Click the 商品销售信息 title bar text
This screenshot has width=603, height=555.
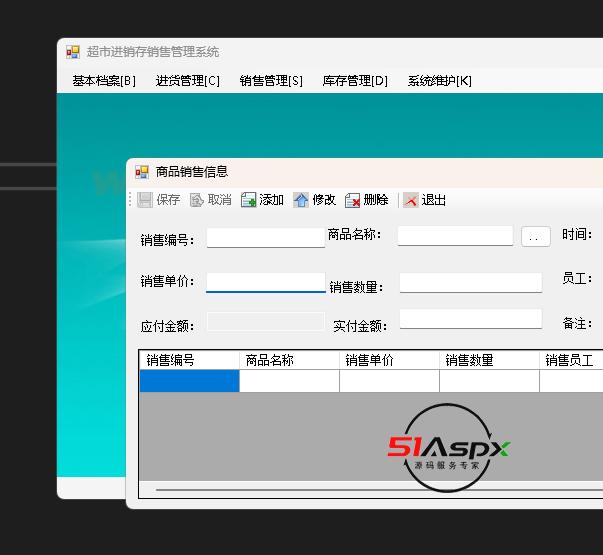point(192,172)
